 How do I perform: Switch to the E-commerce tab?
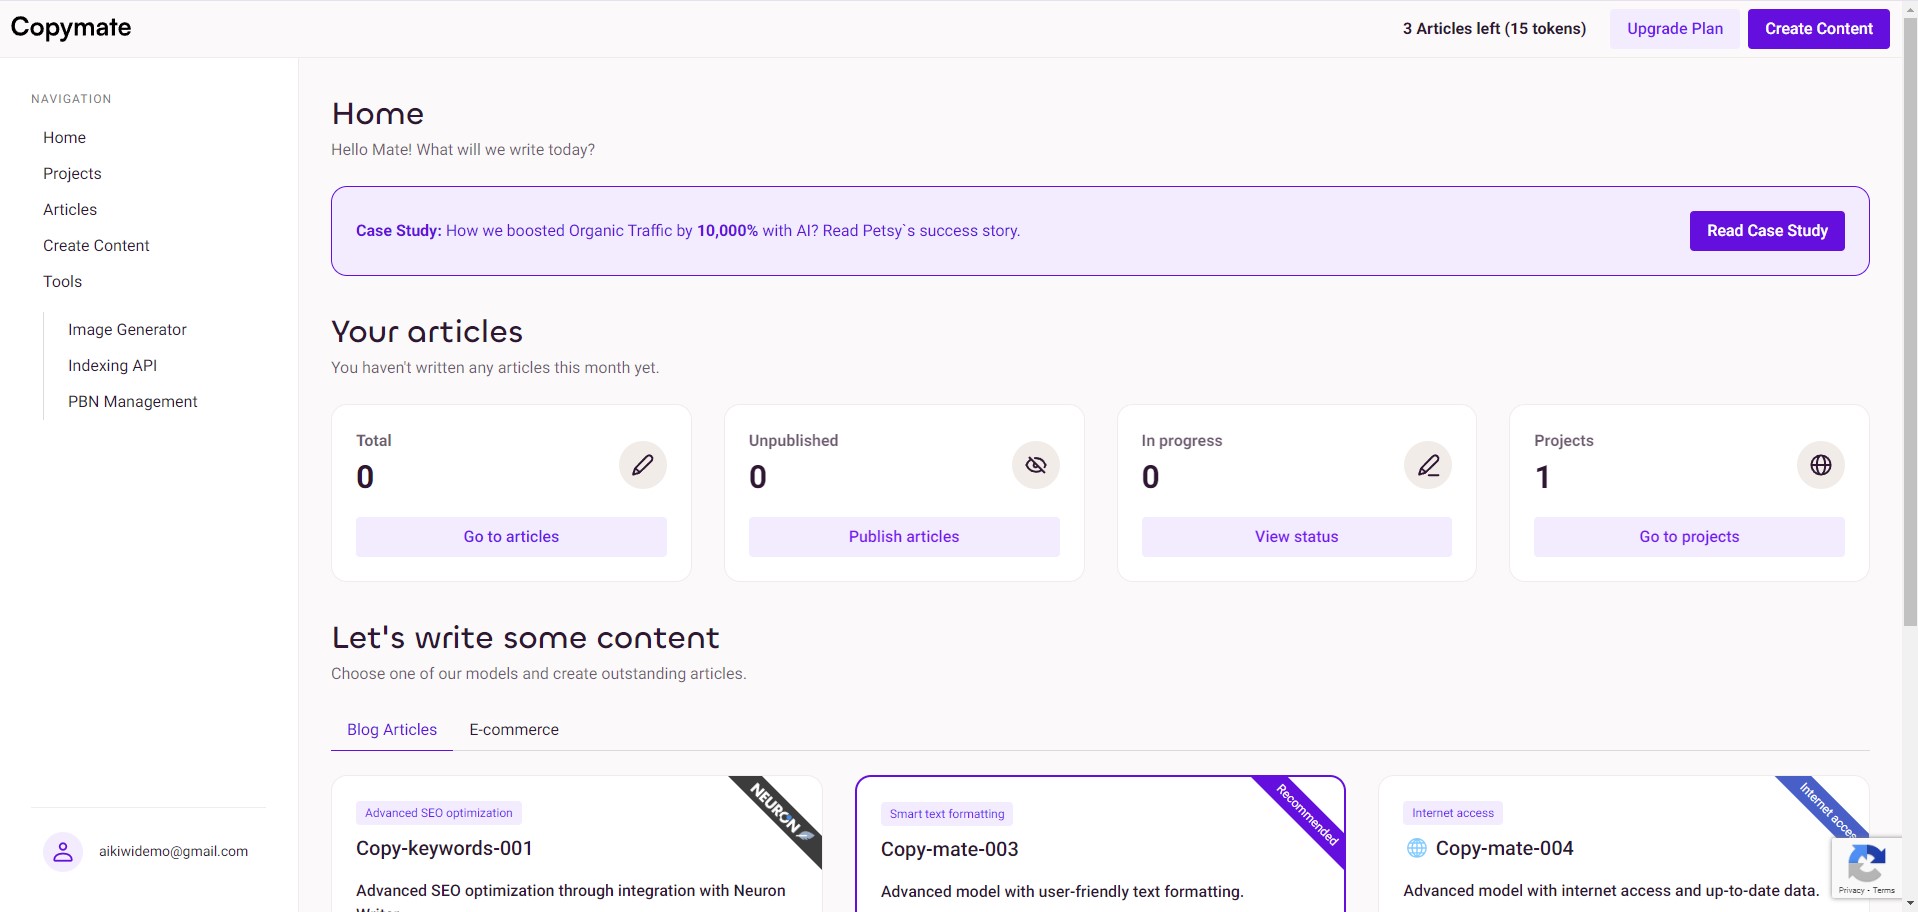[514, 730]
